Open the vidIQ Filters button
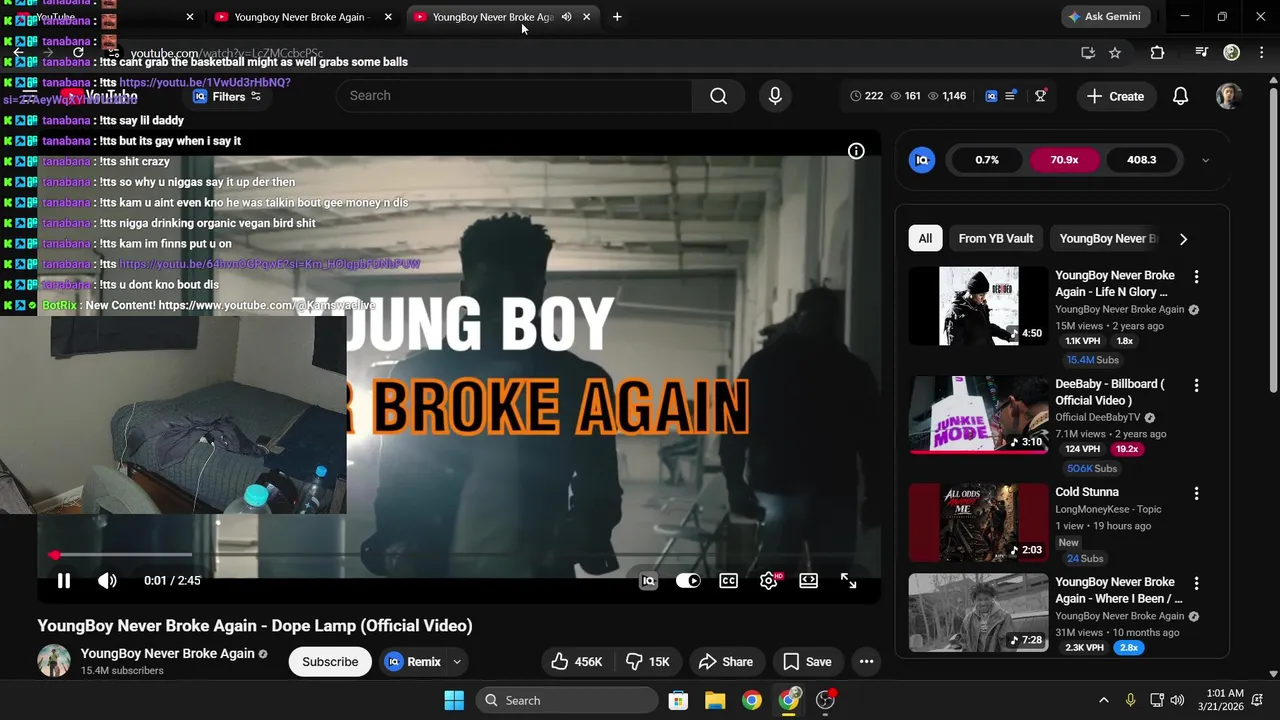This screenshot has height=720, width=1280. (x=227, y=96)
